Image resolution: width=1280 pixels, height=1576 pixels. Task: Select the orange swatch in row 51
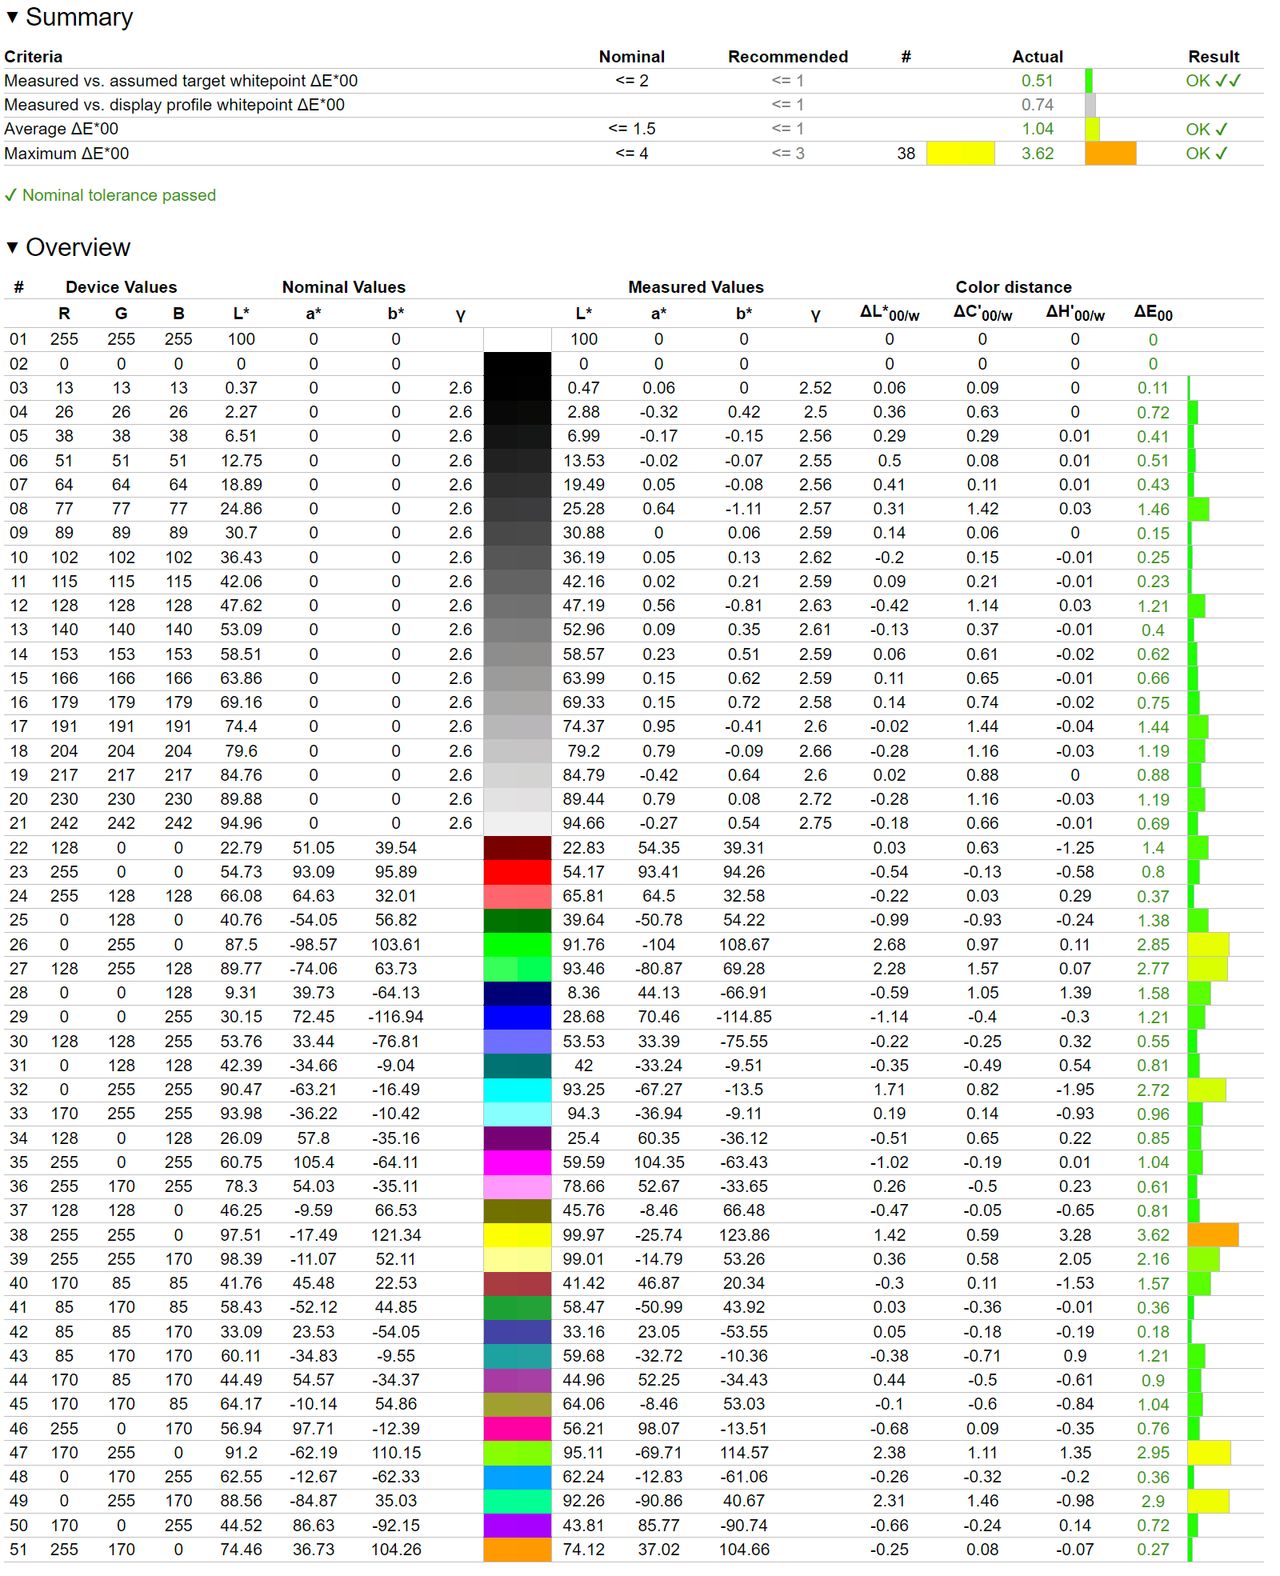(x=517, y=1549)
